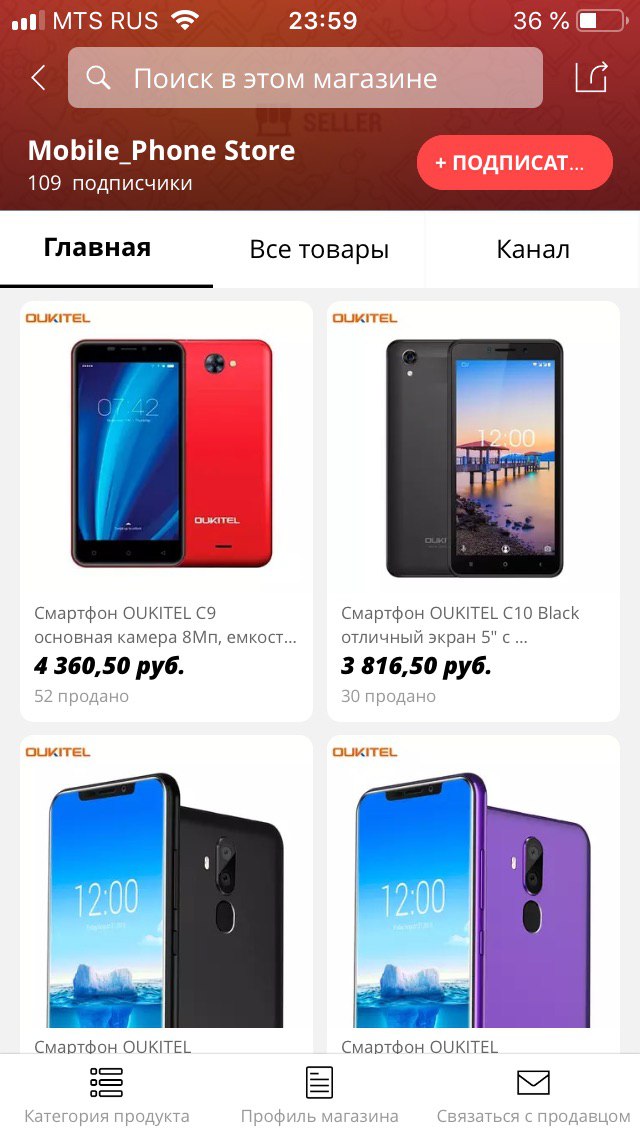Screen dimensions: 640x1136
Task: Focus the Поиск в этом магазине field
Action: click(305, 78)
